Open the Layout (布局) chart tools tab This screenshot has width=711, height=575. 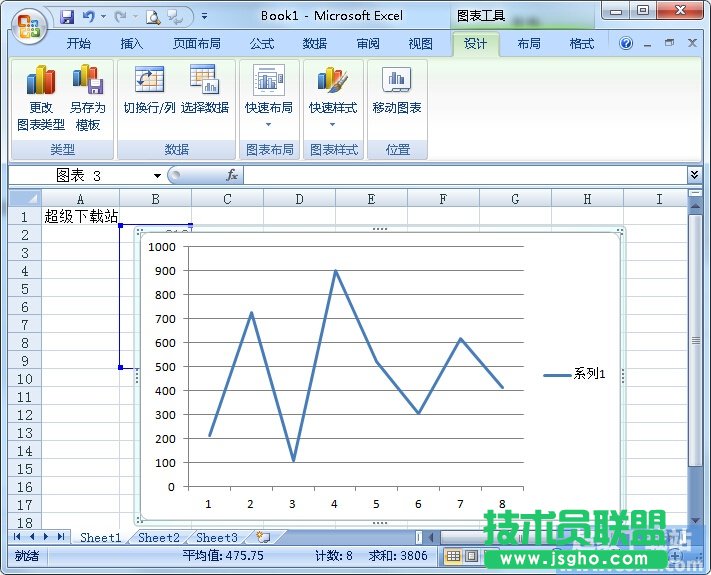(x=529, y=44)
